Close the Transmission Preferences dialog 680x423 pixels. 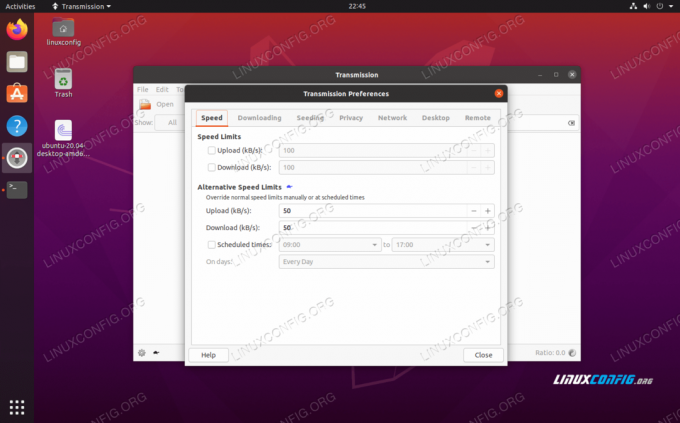(x=499, y=93)
